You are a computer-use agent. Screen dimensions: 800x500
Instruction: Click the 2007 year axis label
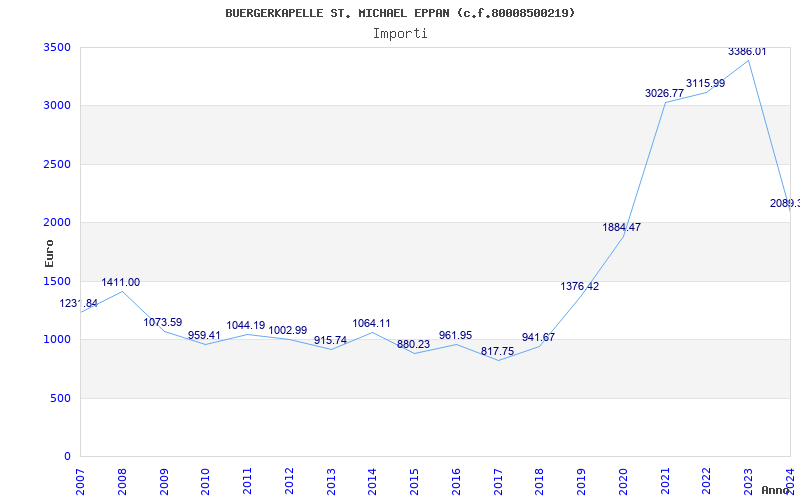[80, 482]
